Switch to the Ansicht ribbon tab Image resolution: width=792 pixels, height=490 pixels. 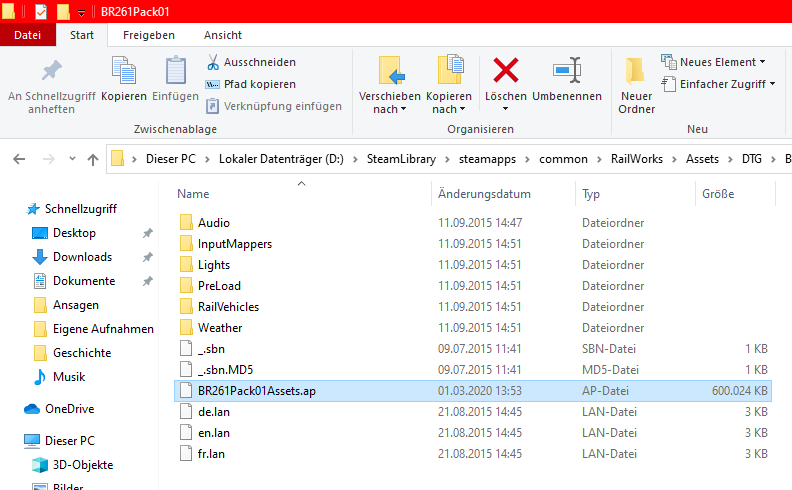(x=223, y=35)
